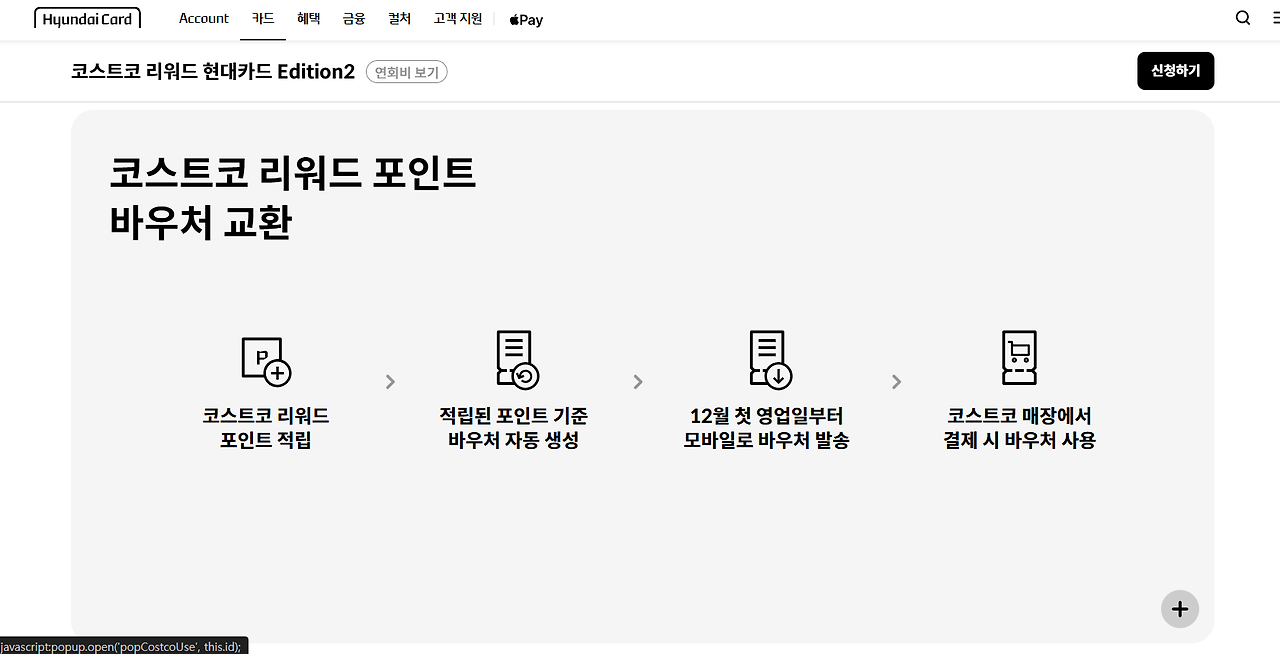This screenshot has height=654, width=1280.
Task: Open the 컬처 menu
Action: coord(400,18)
